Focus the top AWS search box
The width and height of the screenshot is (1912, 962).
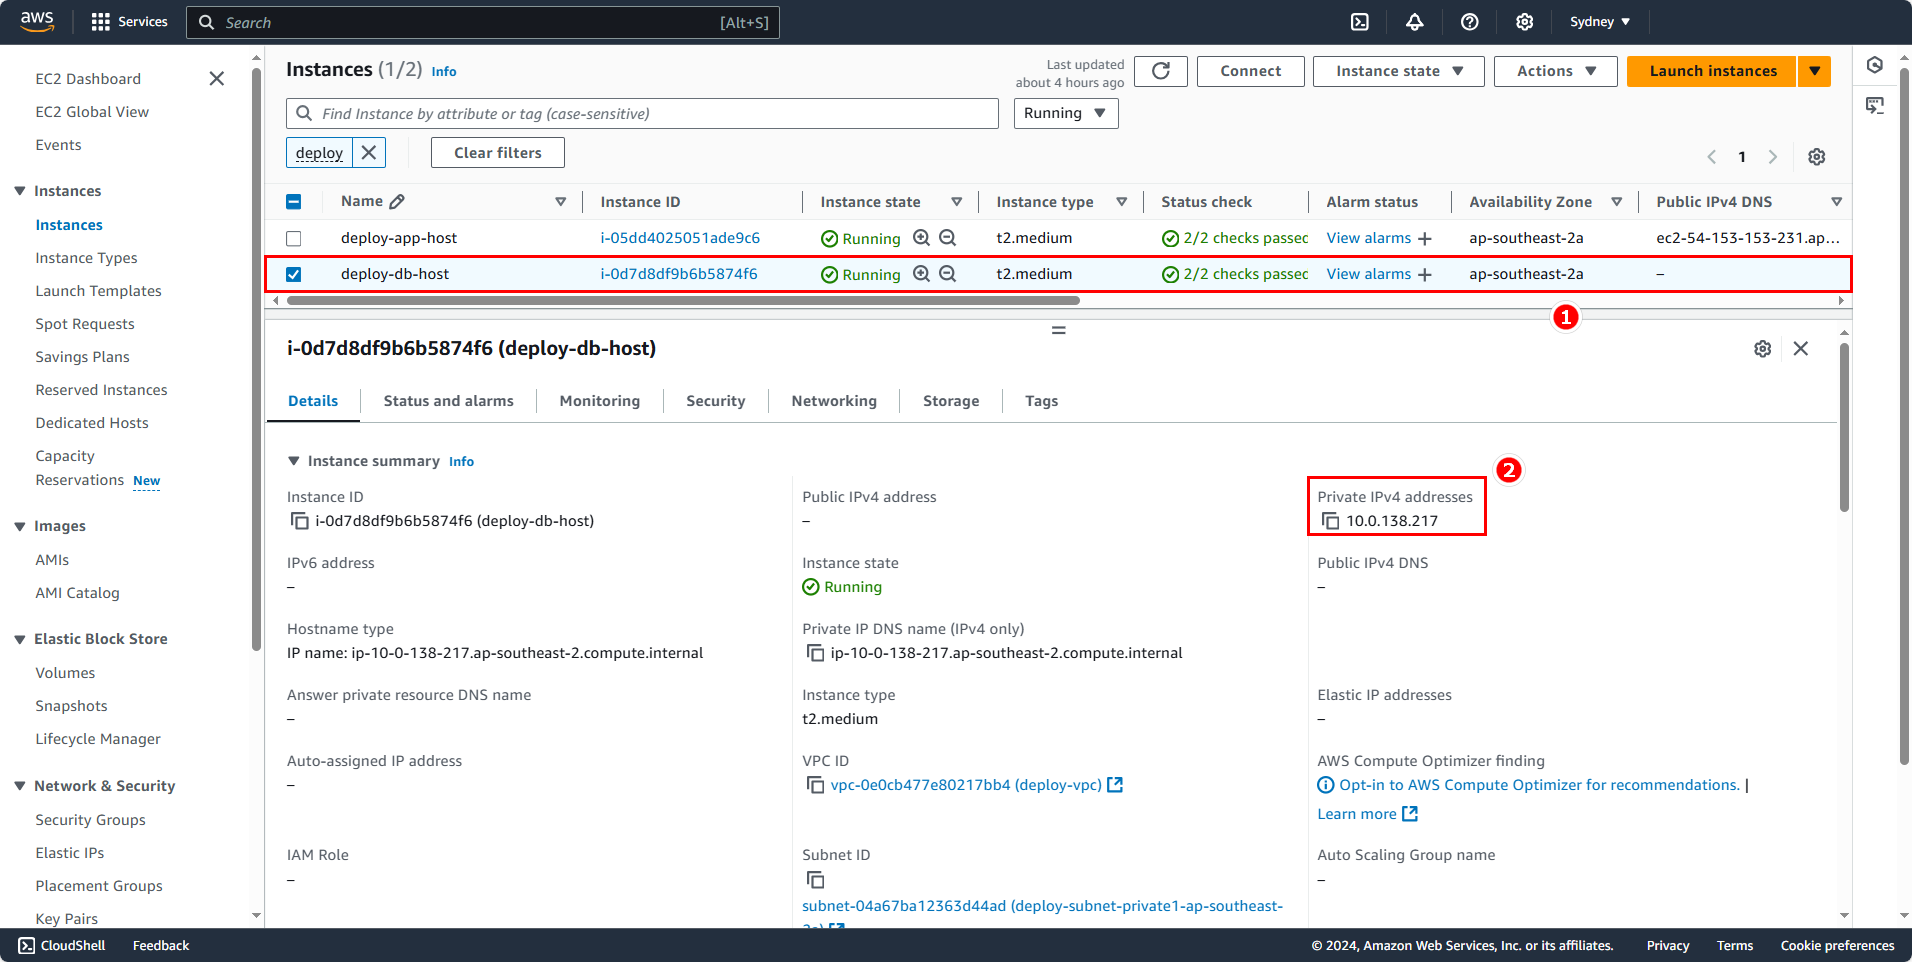click(x=483, y=22)
